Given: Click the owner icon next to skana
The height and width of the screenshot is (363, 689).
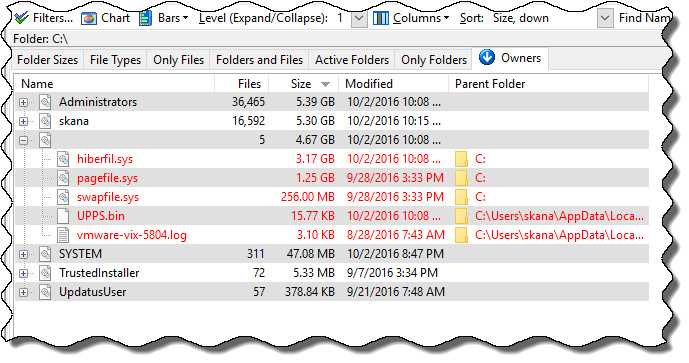Looking at the screenshot, I should pos(45,121).
